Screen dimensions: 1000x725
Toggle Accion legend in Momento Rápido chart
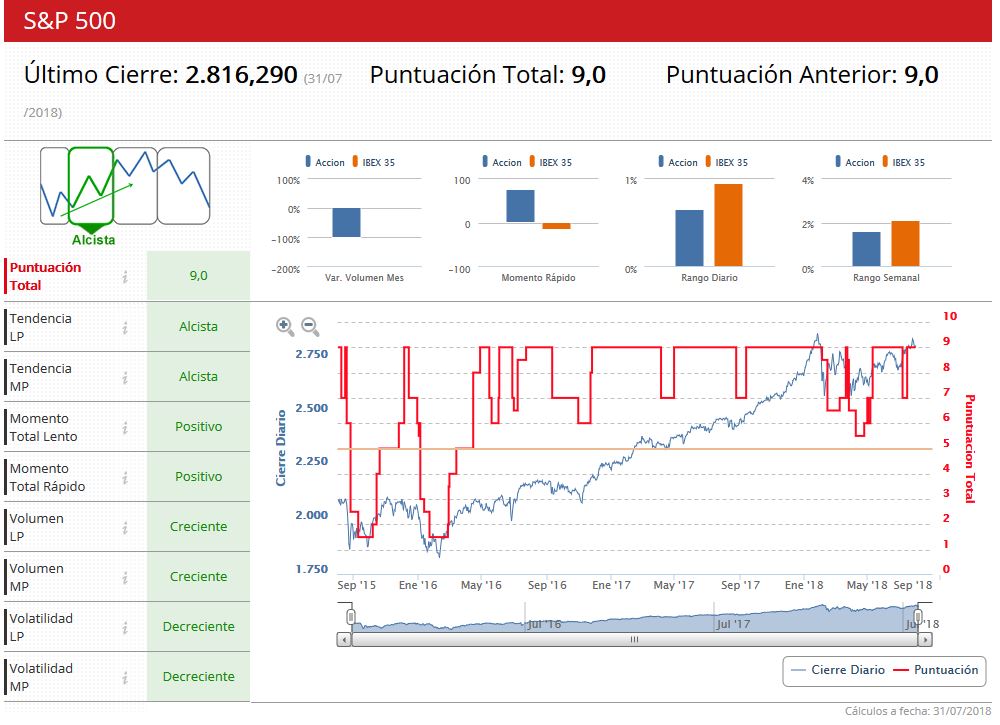(x=502, y=162)
